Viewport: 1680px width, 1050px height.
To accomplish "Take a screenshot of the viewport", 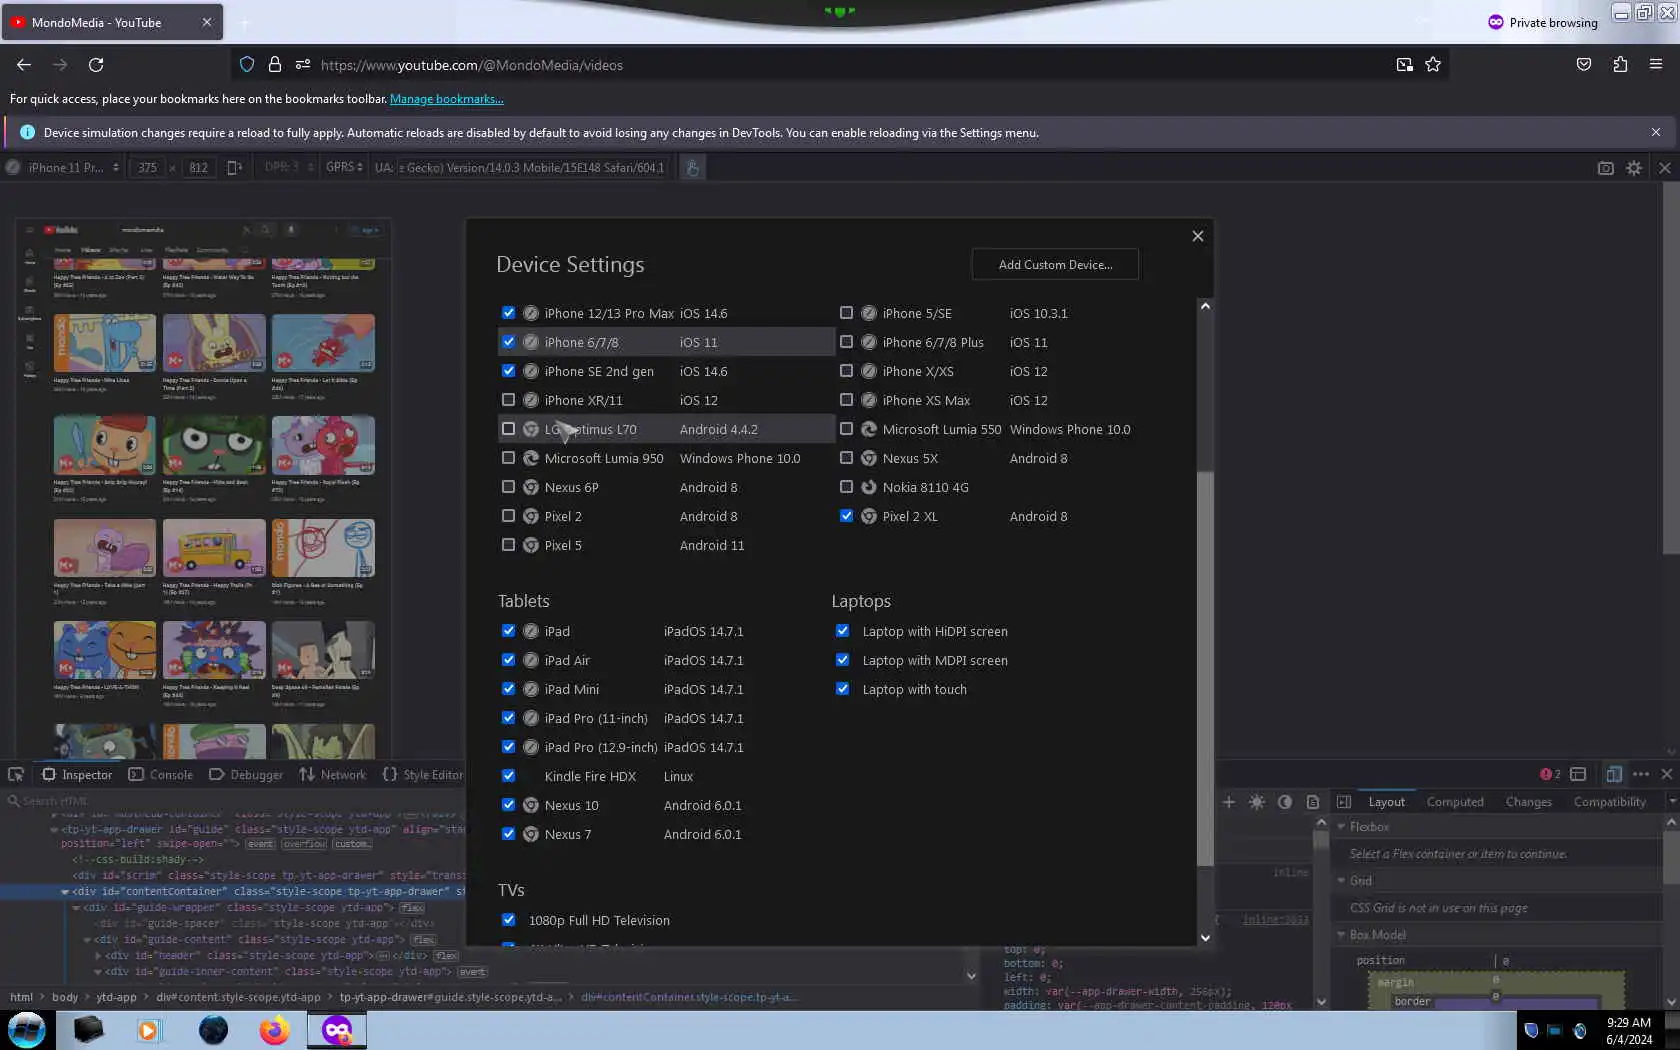I will [1606, 168].
